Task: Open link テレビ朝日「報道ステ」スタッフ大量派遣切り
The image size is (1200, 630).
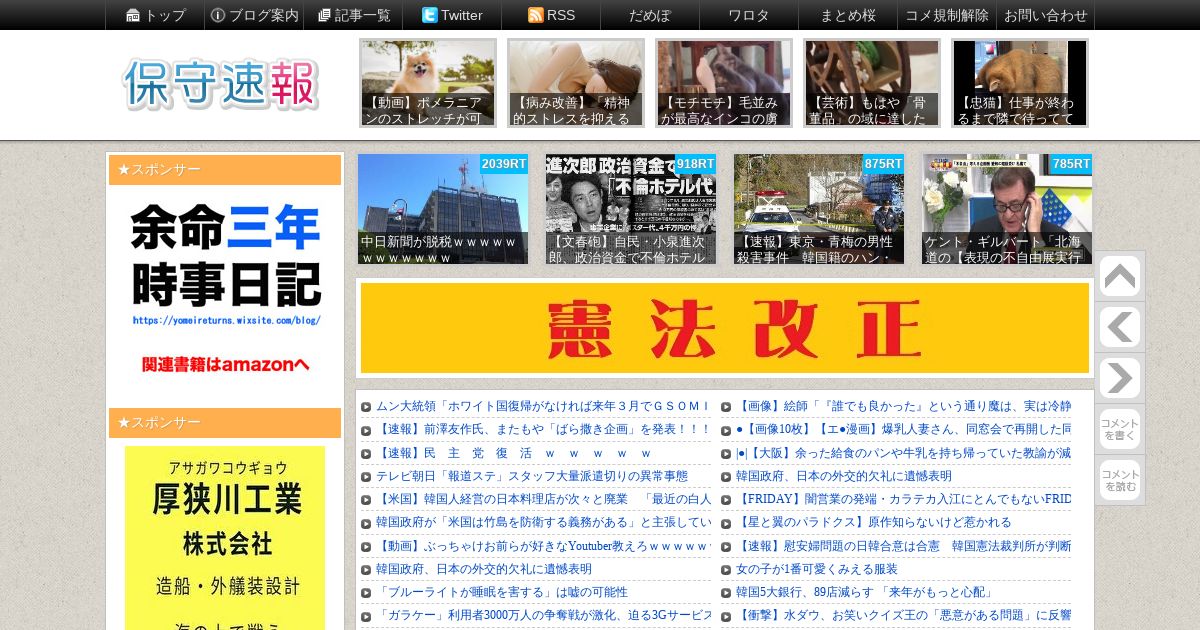Action: (x=532, y=476)
